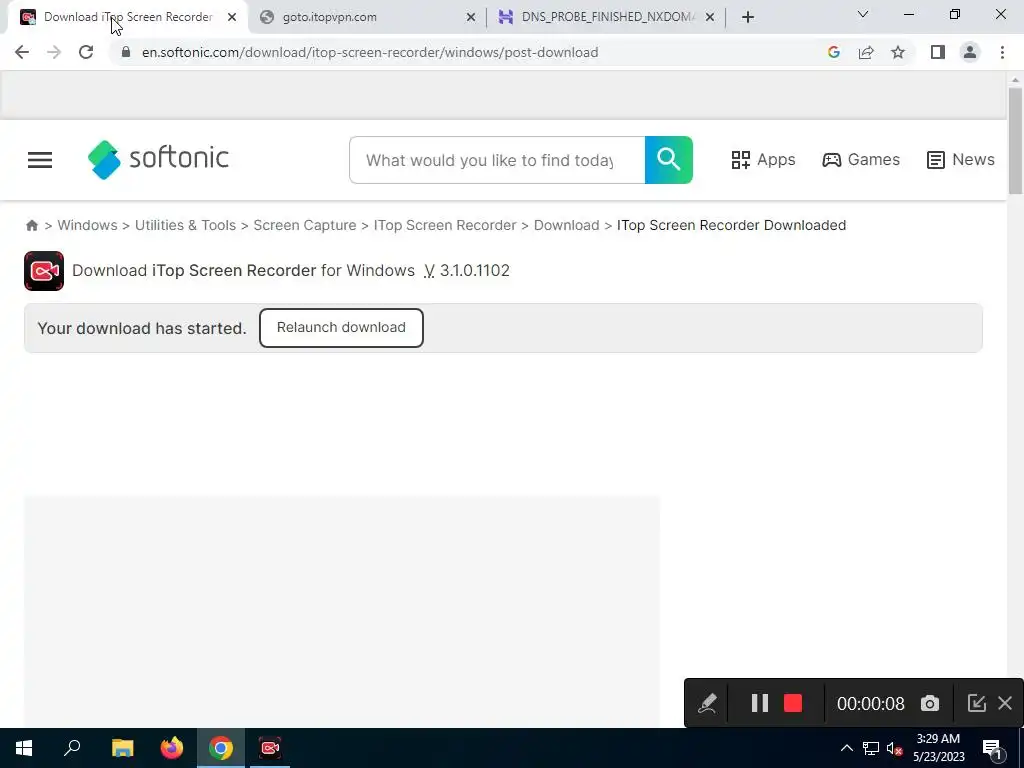
Task: Reload the Softonic page
Action: (86, 52)
